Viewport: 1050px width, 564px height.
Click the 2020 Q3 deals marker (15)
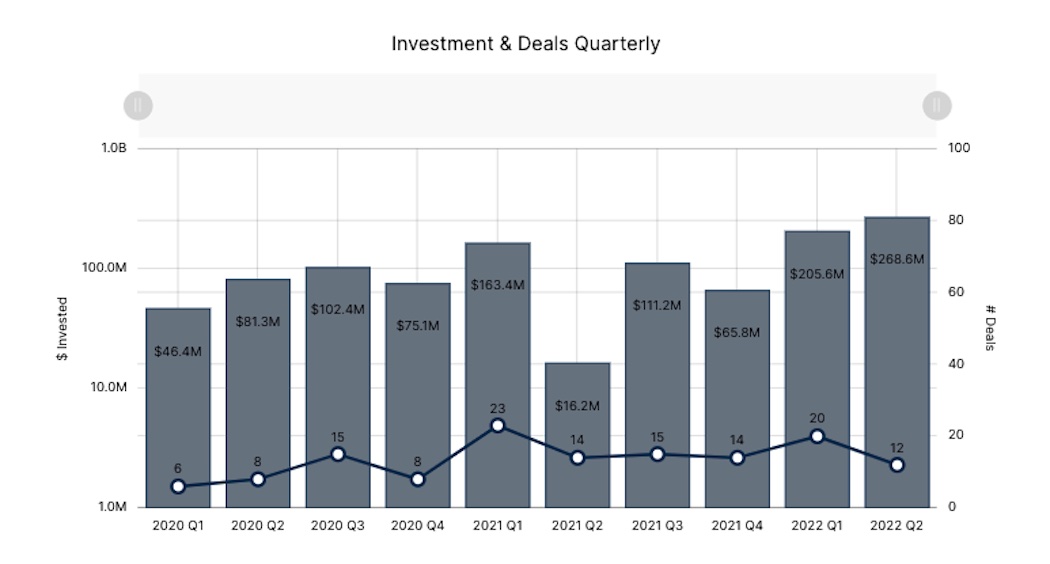tap(338, 454)
